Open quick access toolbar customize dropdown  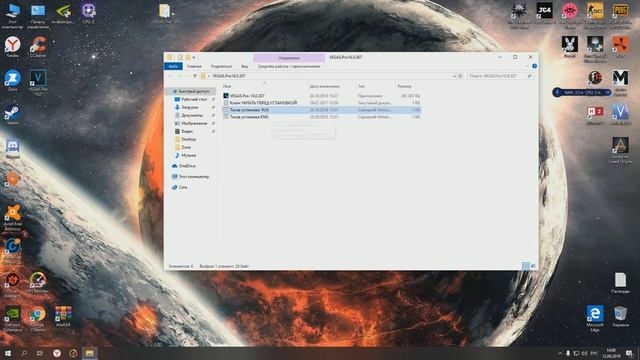(194, 58)
